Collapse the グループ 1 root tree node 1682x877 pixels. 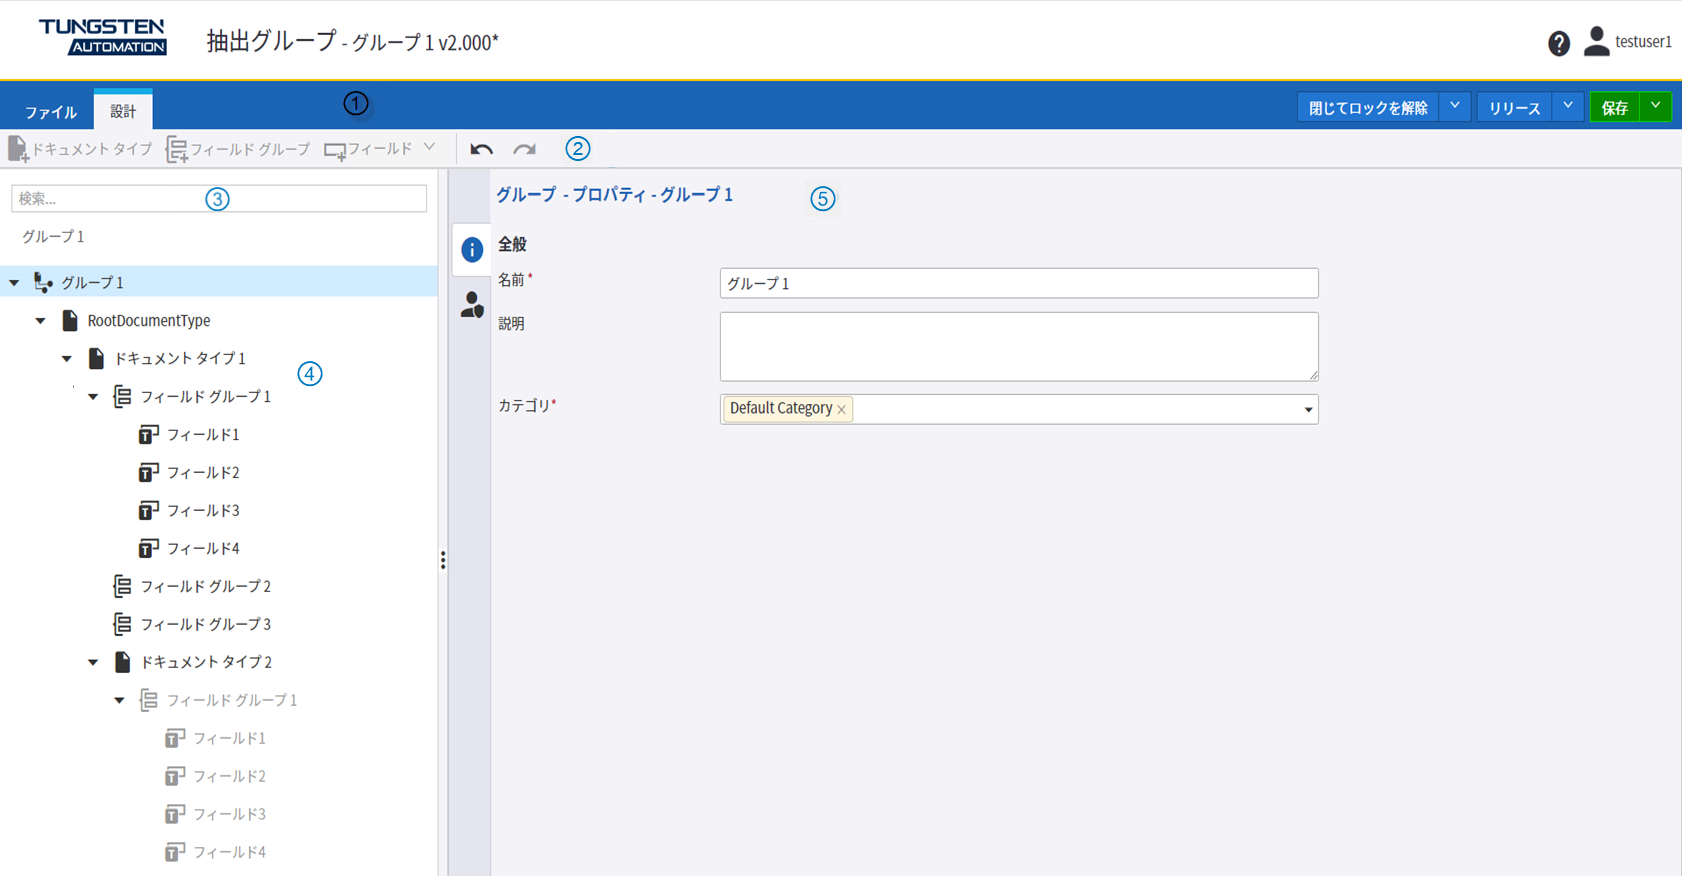click(14, 283)
